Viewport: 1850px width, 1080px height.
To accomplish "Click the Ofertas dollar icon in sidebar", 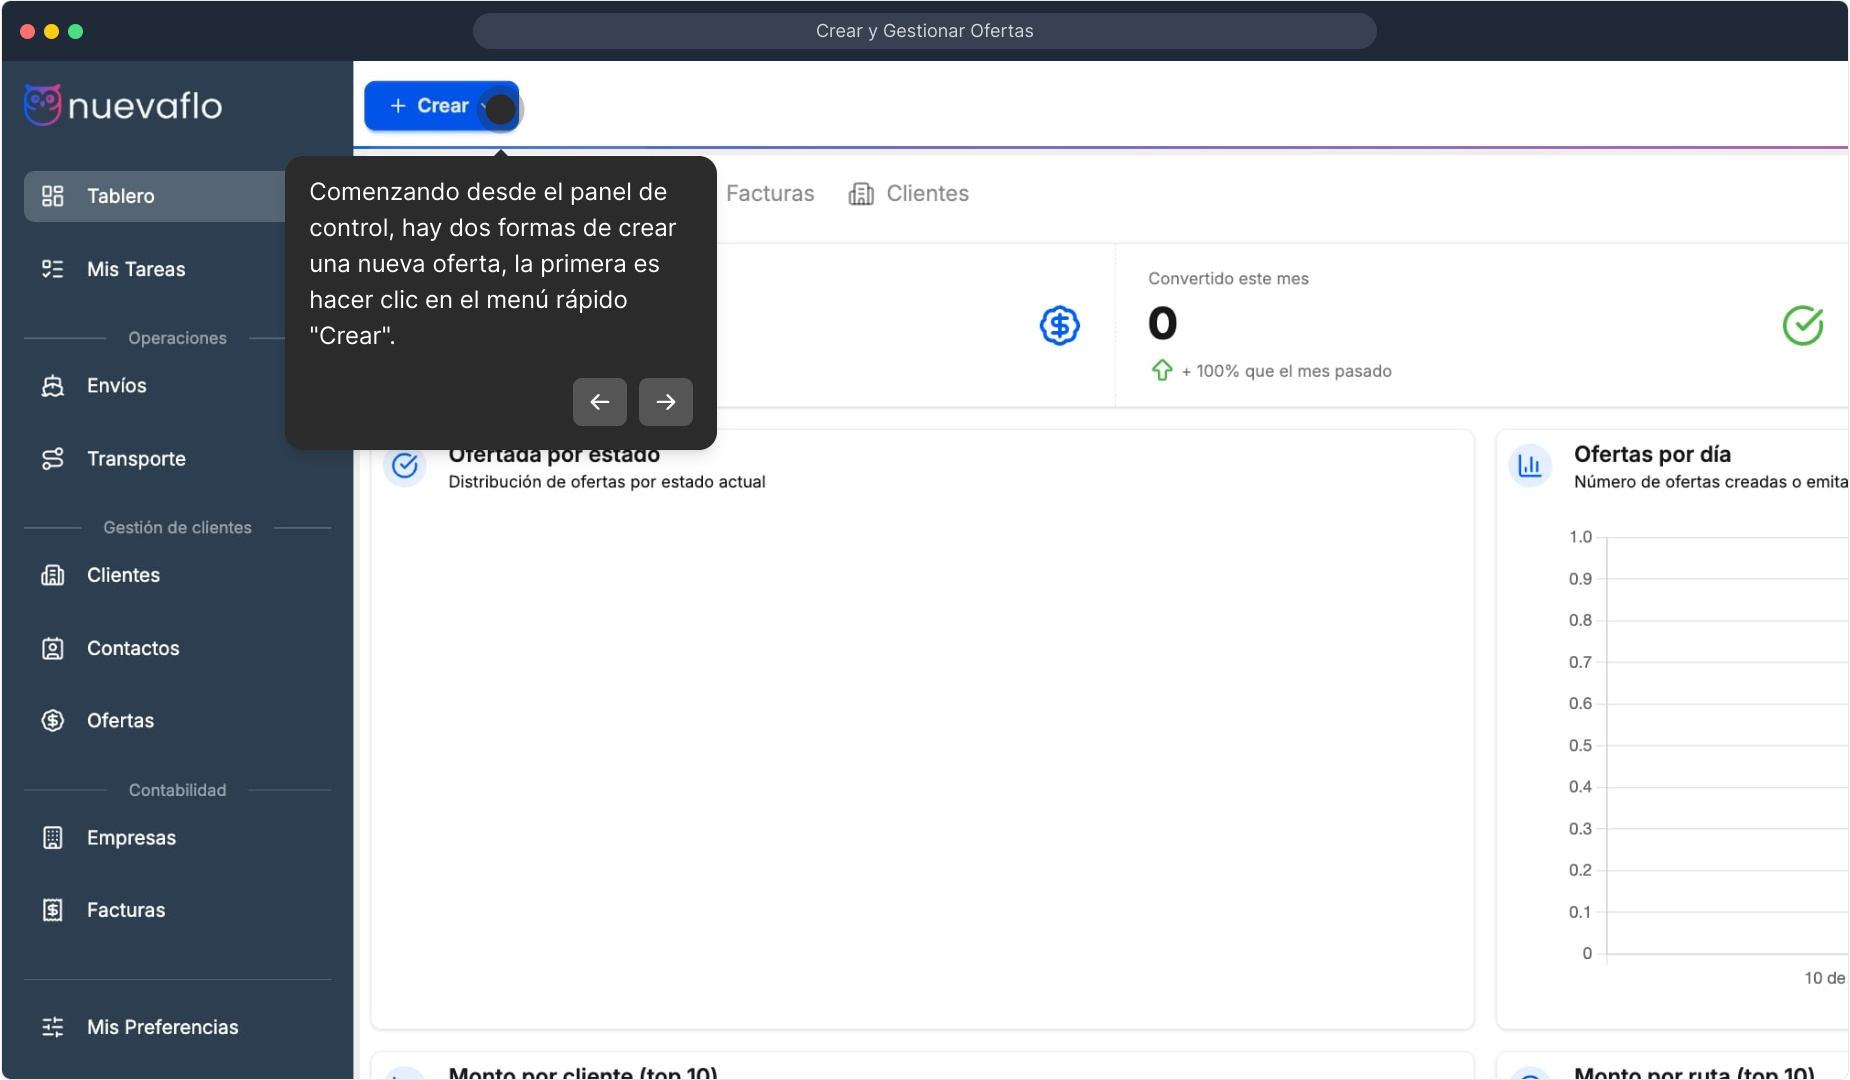I will click(x=53, y=721).
